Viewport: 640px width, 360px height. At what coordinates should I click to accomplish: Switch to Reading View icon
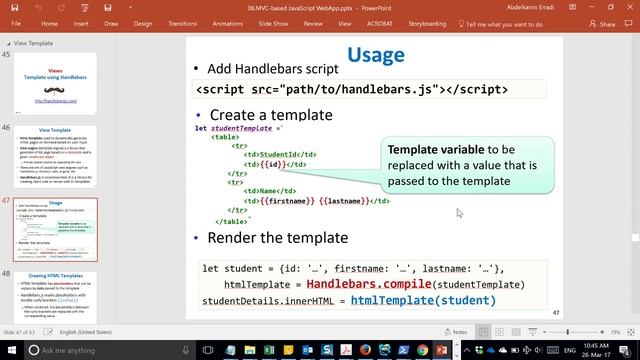[516, 332]
